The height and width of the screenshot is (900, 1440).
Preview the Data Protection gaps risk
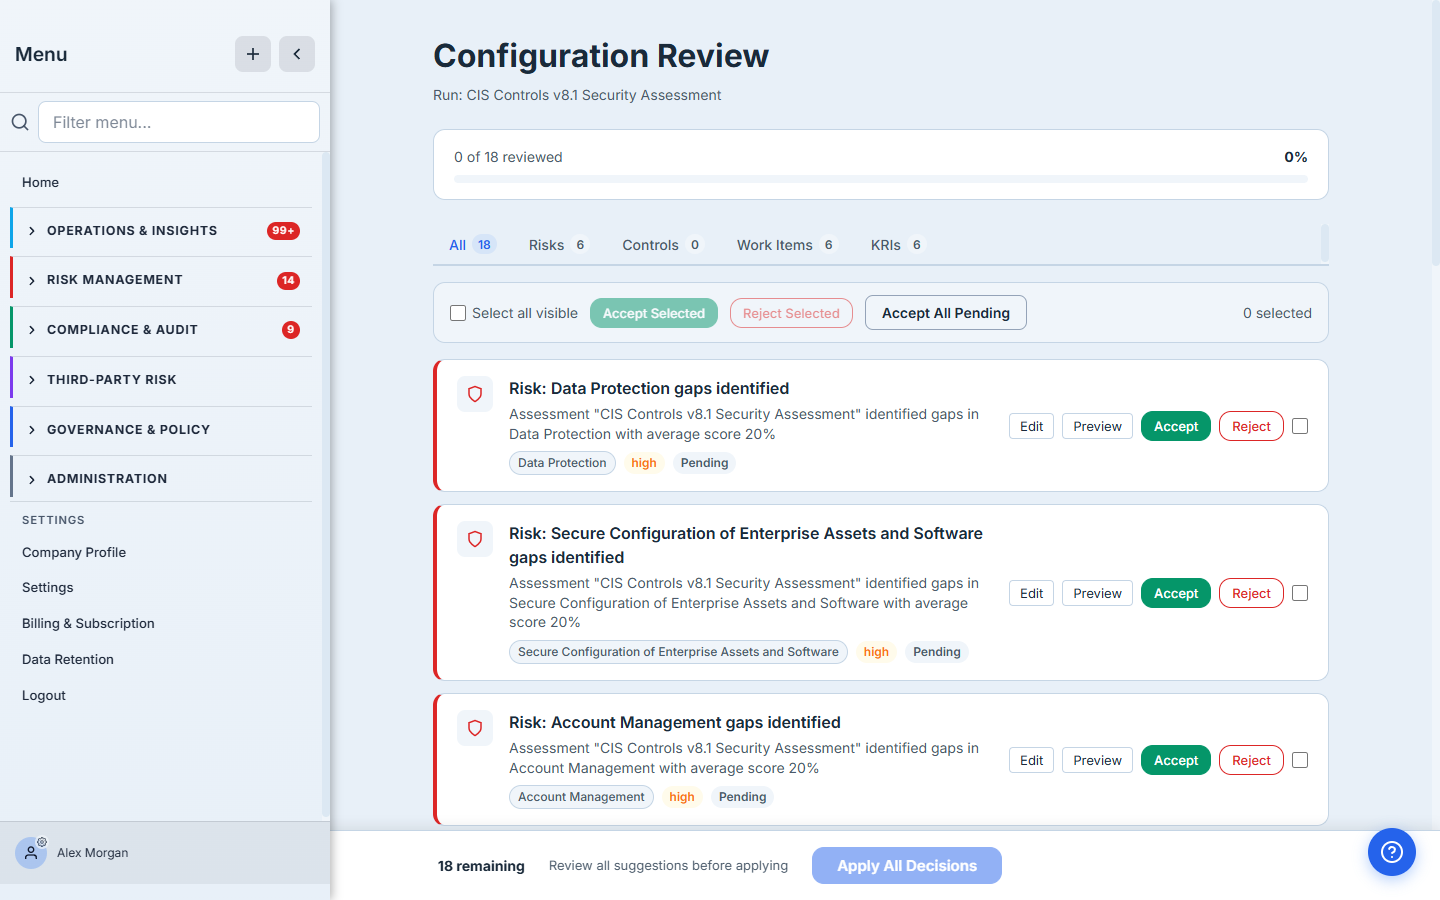1097,426
